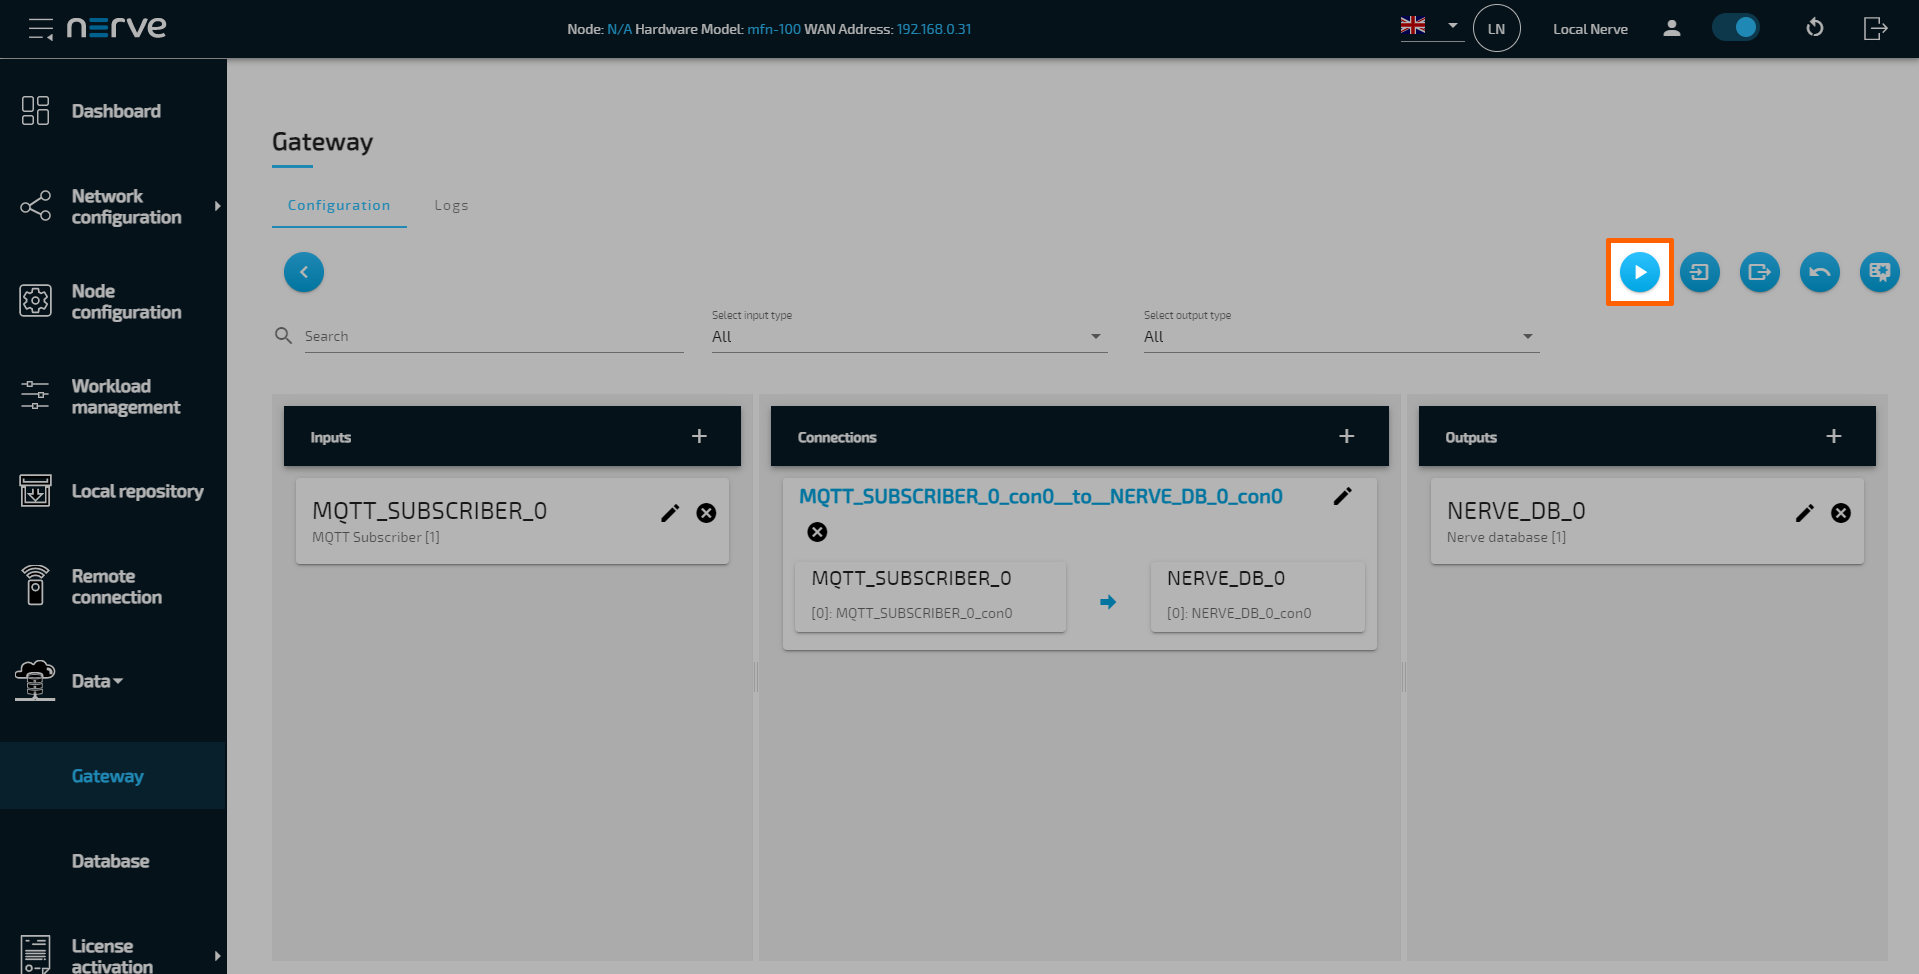1919x974 pixels.
Task: Open Database from the sidebar
Action: [110, 860]
